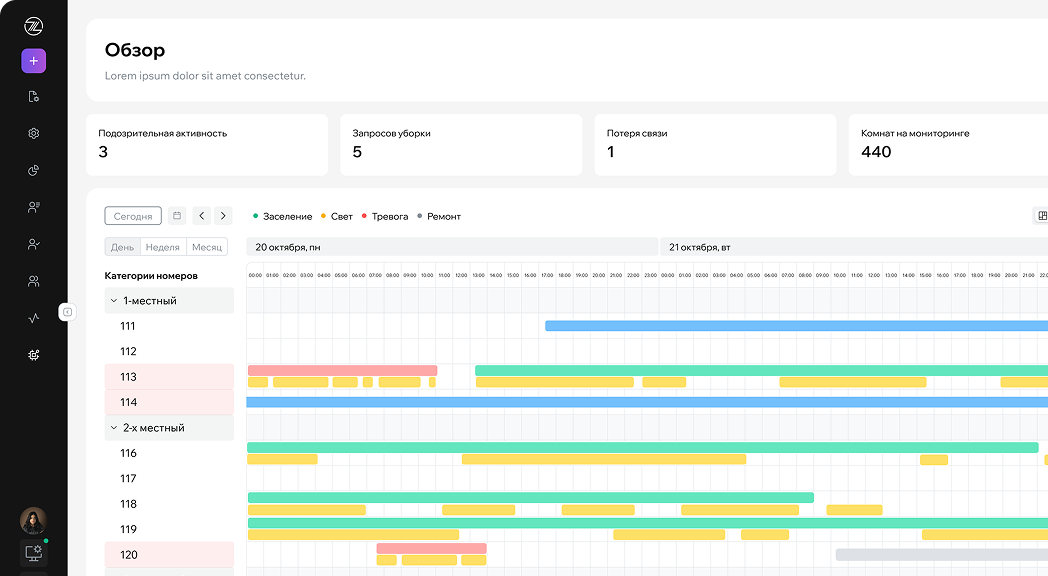Click the blue booking bar for room 111
Viewport: 1048px width, 576px height.
[795, 326]
